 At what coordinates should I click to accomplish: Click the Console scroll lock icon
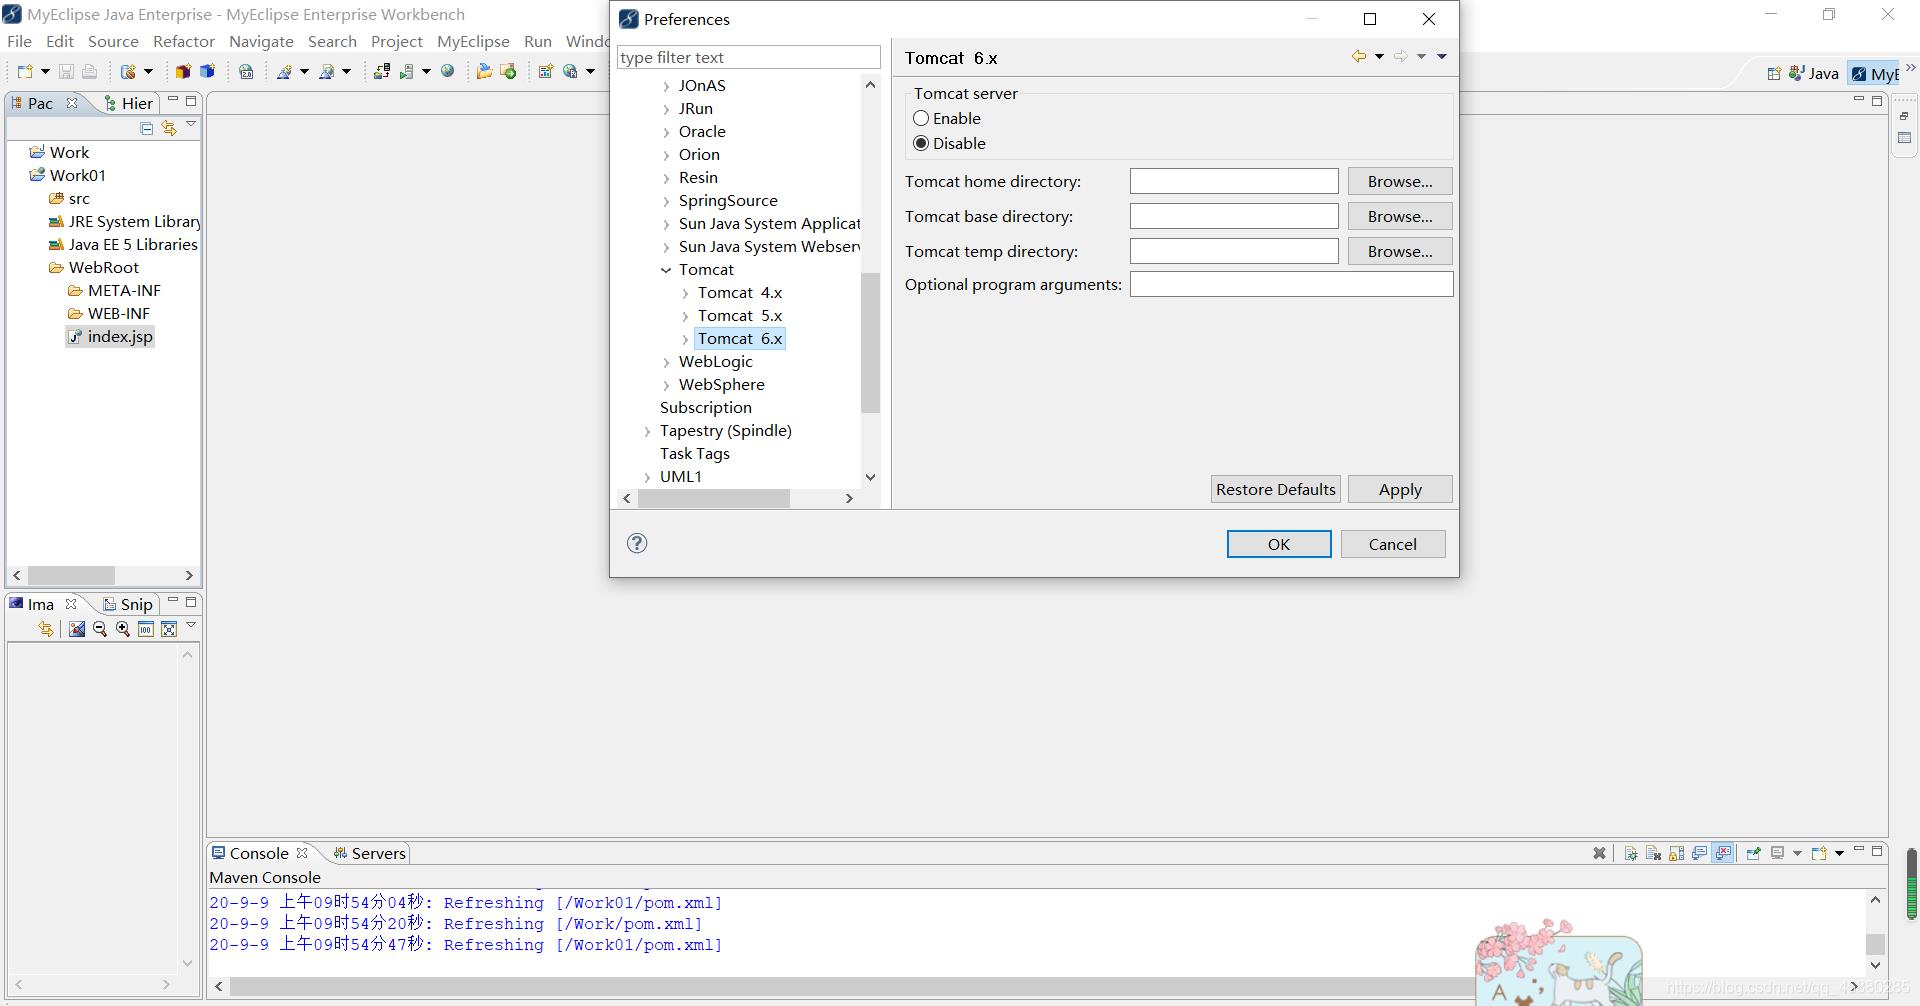pos(1677,853)
